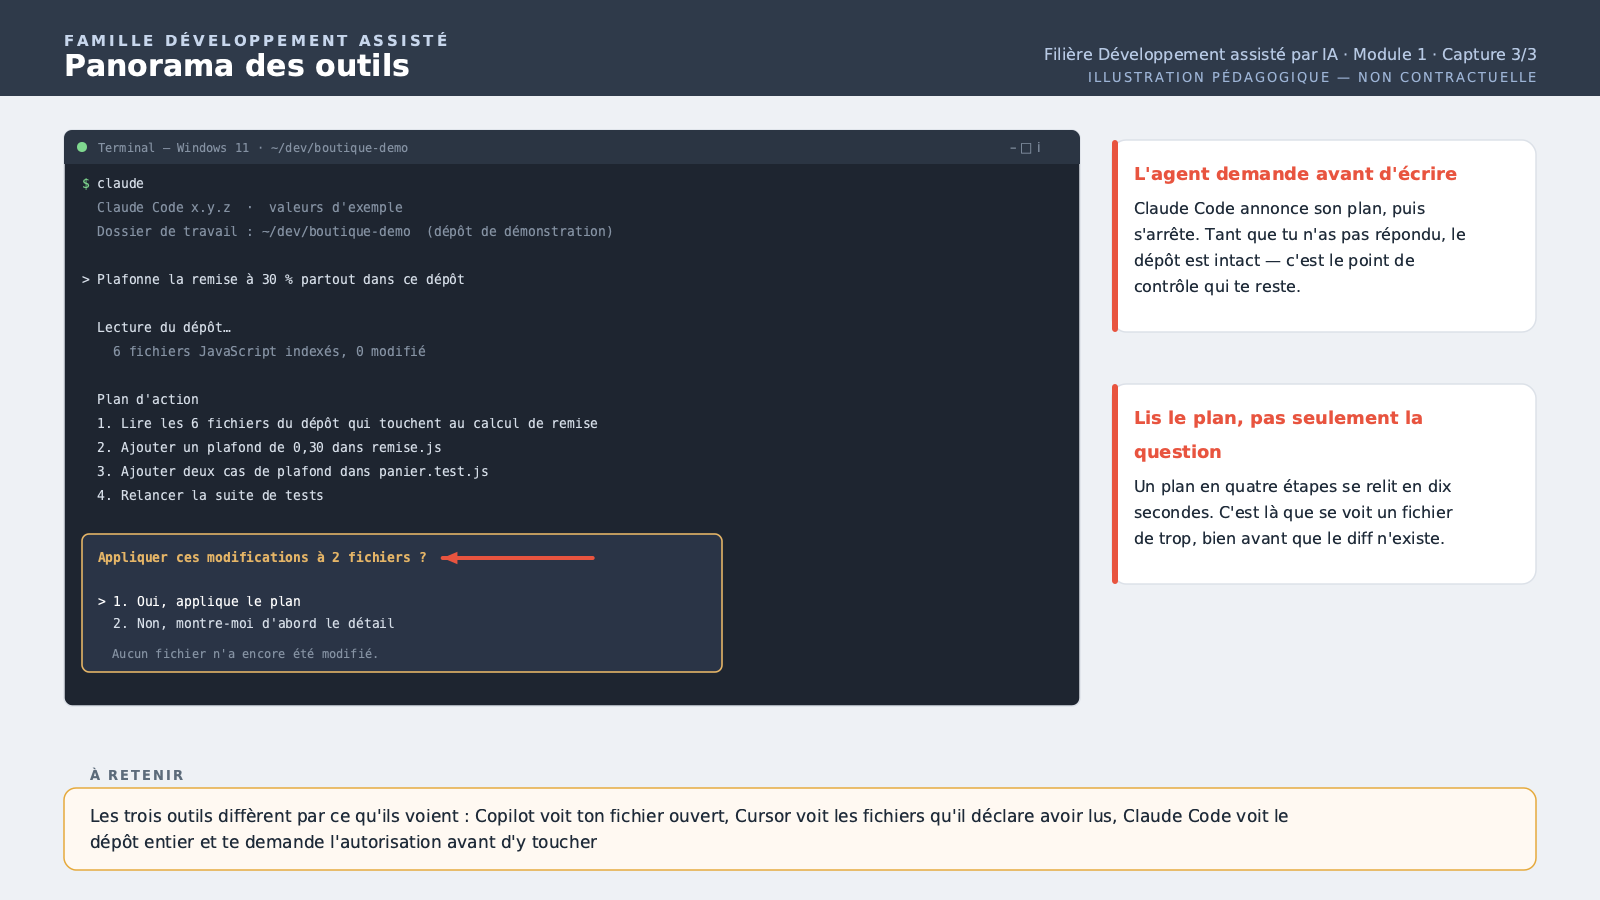Click the 'Plan d'action' heading in terminal
Viewport: 1600px width, 900px height.
point(148,399)
